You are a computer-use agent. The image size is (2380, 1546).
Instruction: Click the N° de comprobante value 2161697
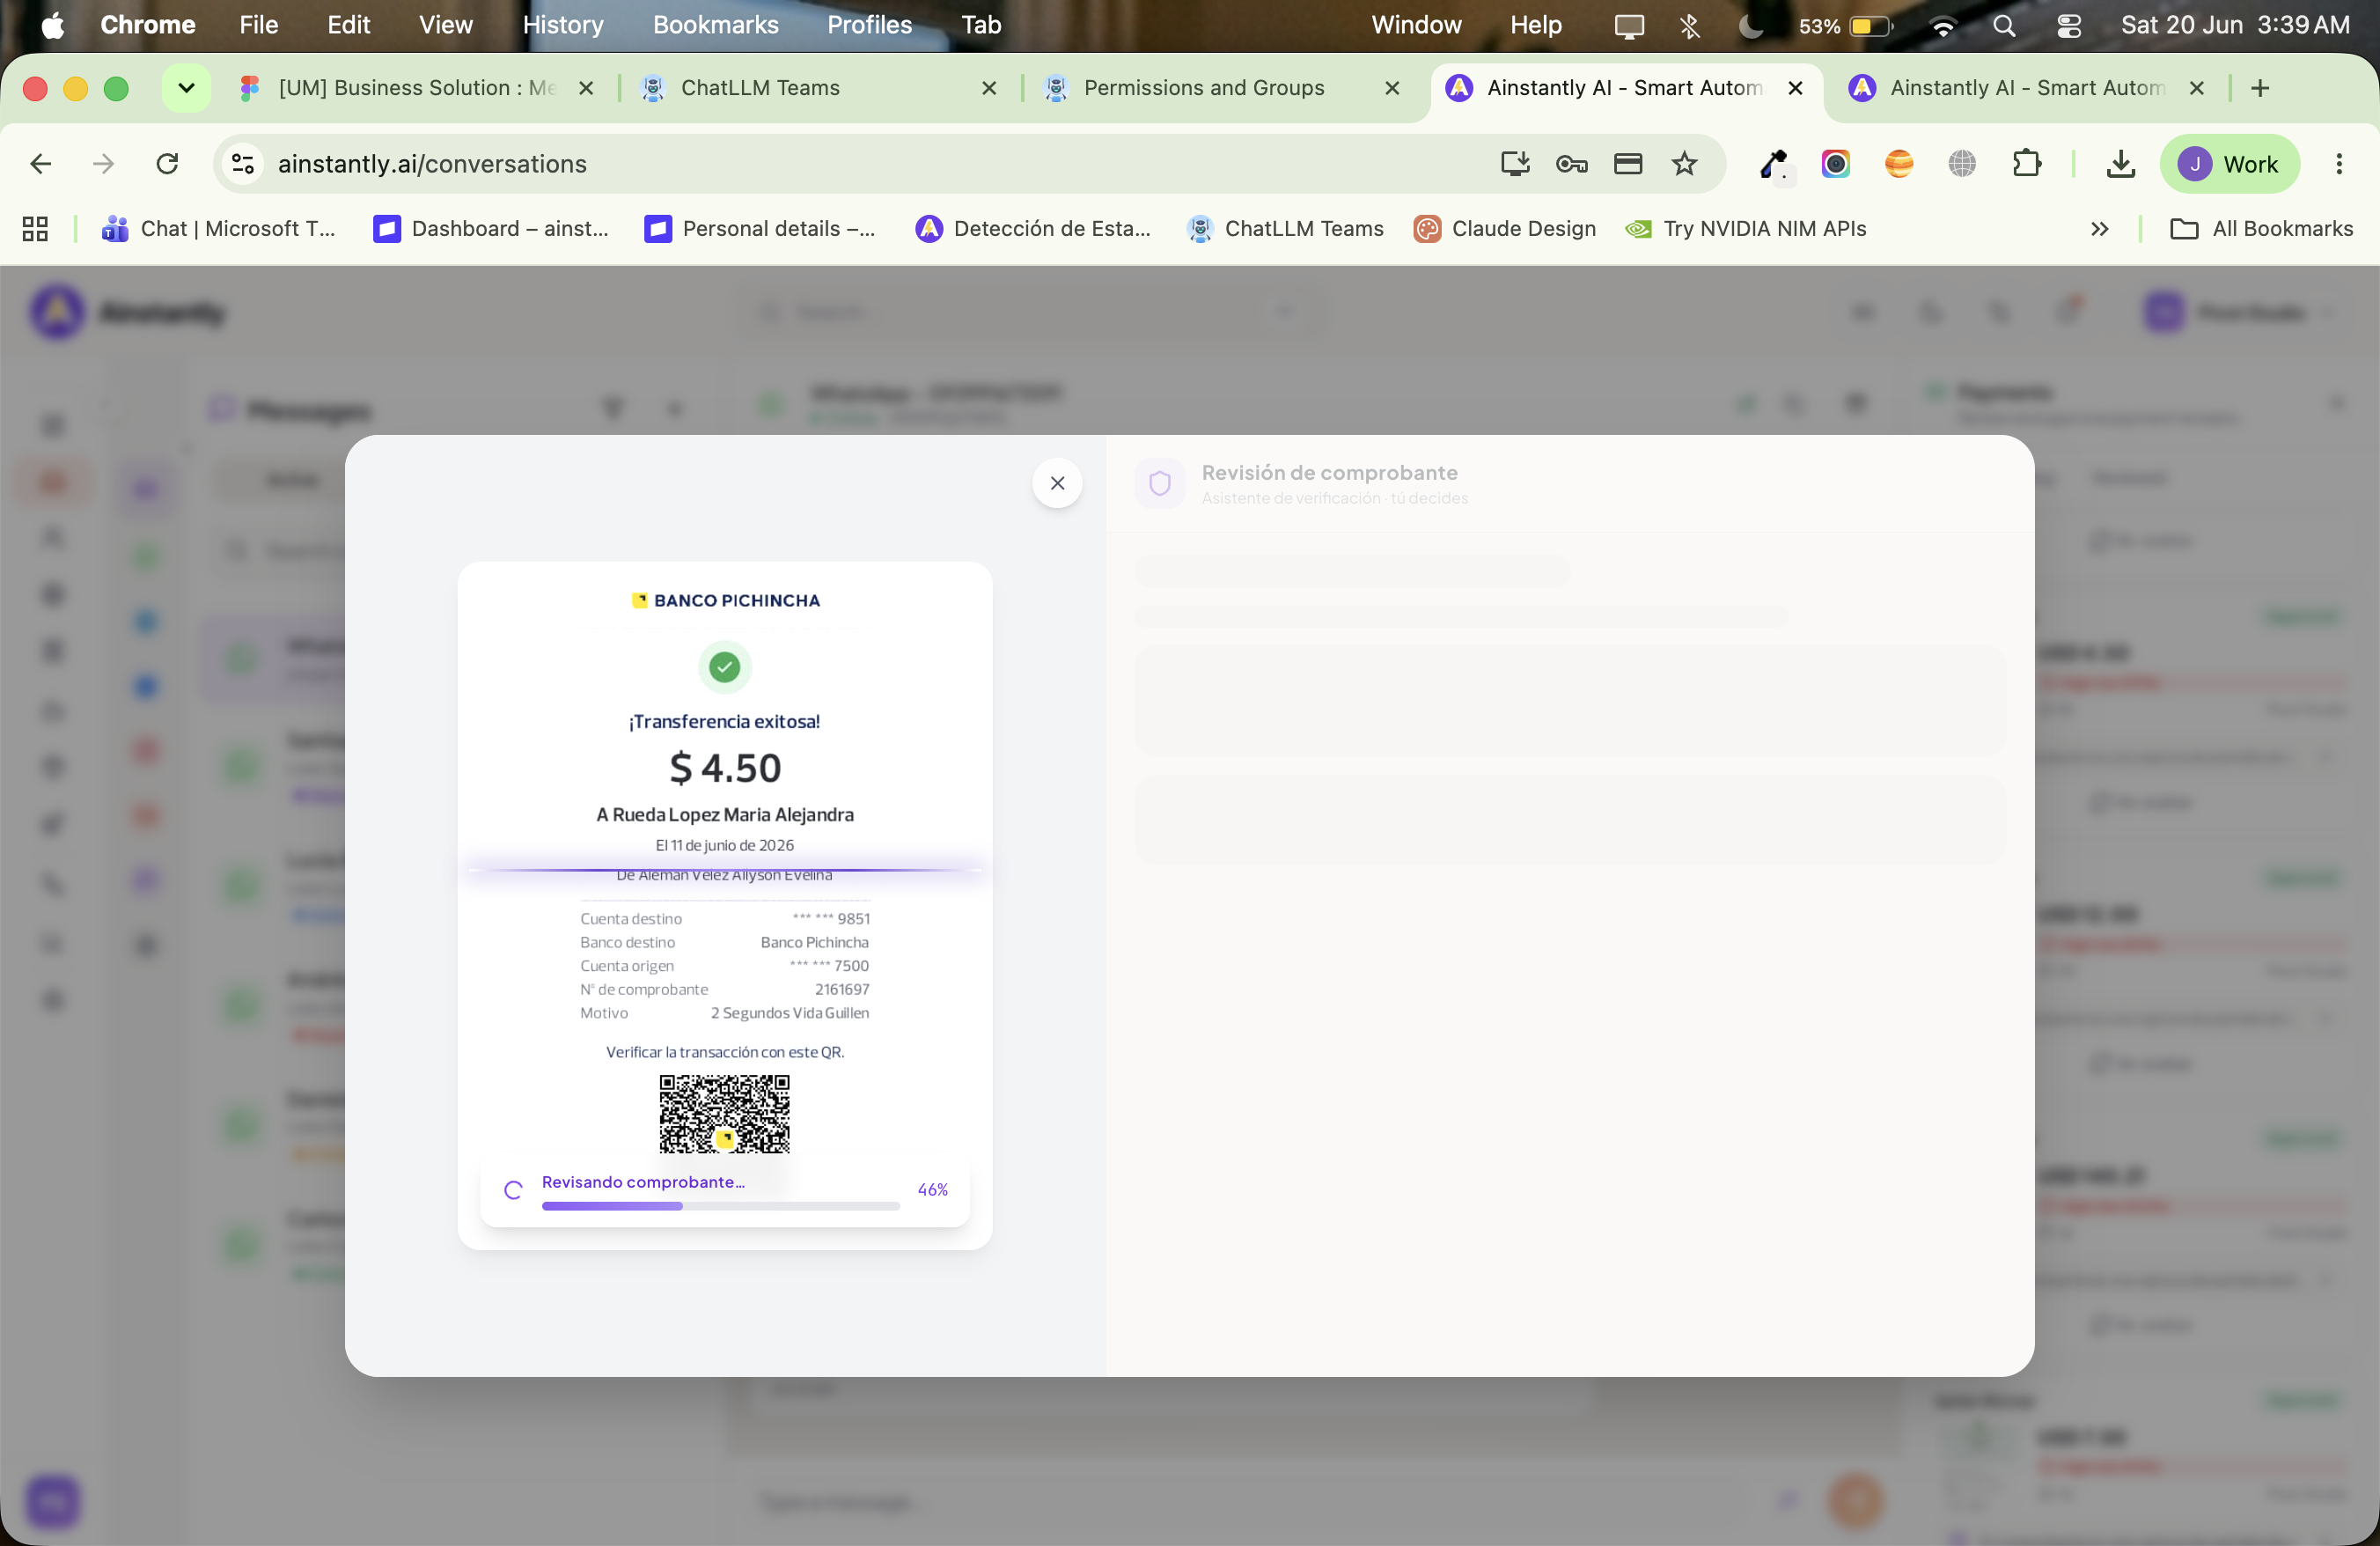point(841,989)
